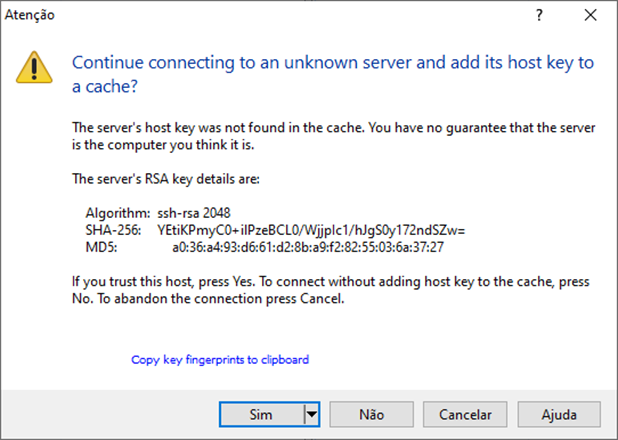
Task: Close the Atenção dialog with the X
Action: point(590,15)
